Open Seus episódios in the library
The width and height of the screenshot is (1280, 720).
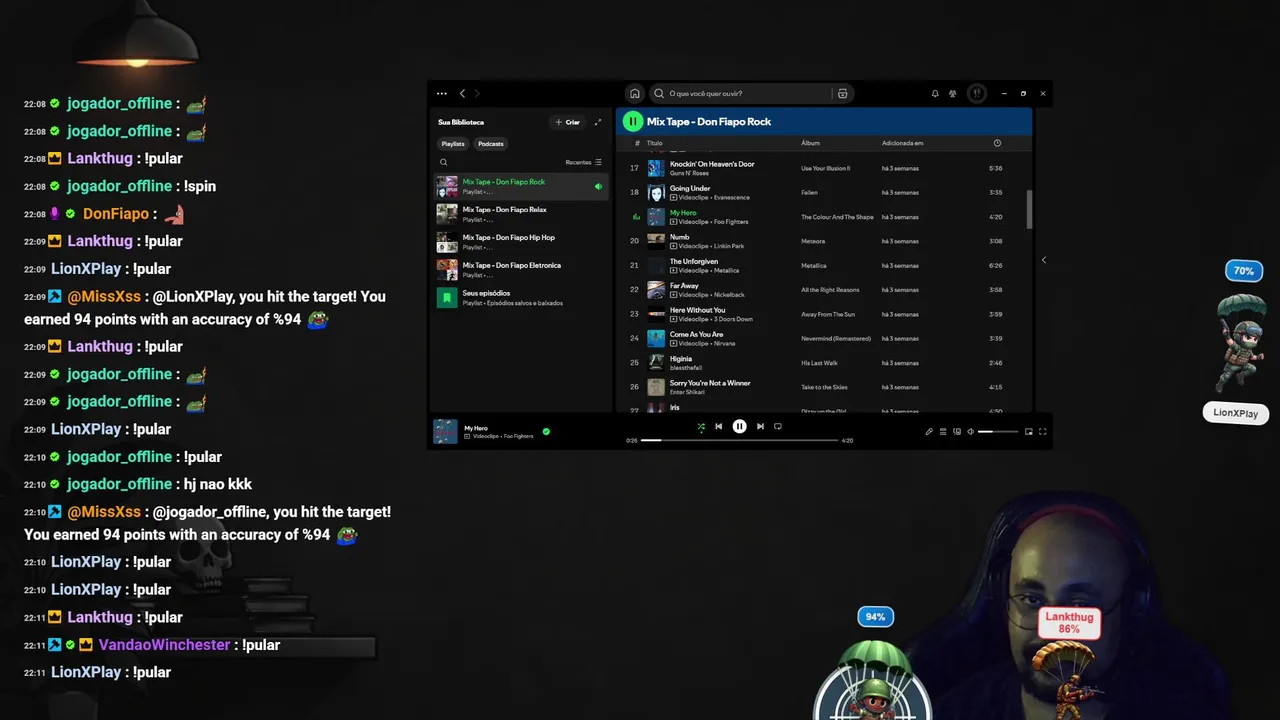point(521,298)
